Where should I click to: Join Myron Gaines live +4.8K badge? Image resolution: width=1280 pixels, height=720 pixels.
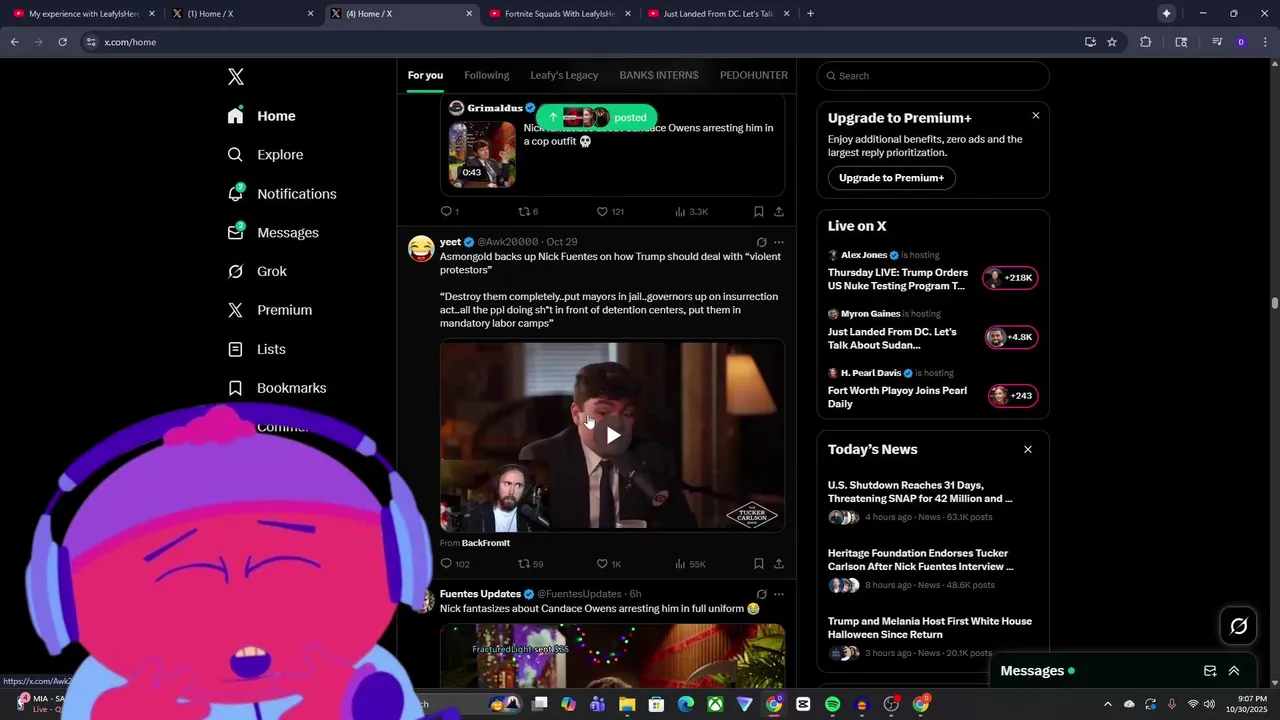(1010, 337)
